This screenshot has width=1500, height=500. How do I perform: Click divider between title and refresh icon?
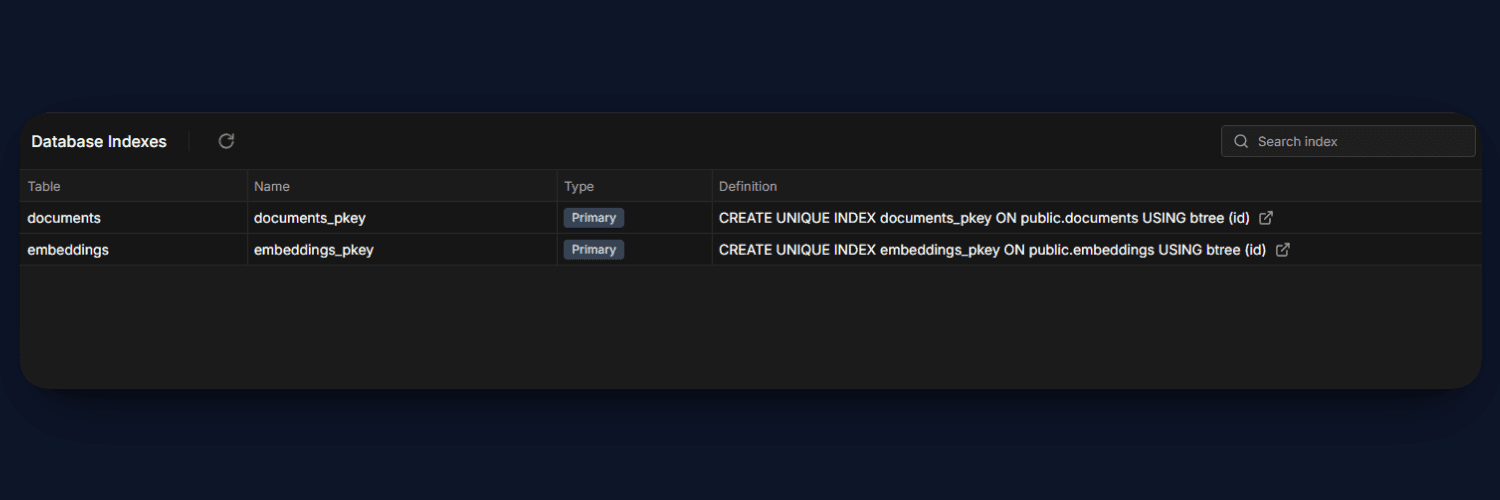pos(189,141)
